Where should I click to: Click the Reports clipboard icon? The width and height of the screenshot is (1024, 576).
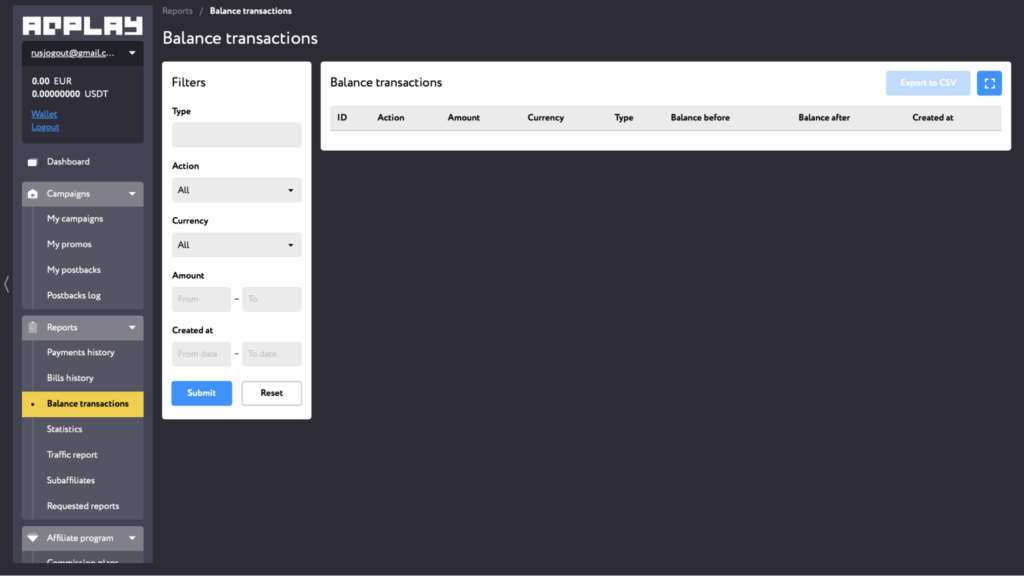33,328
